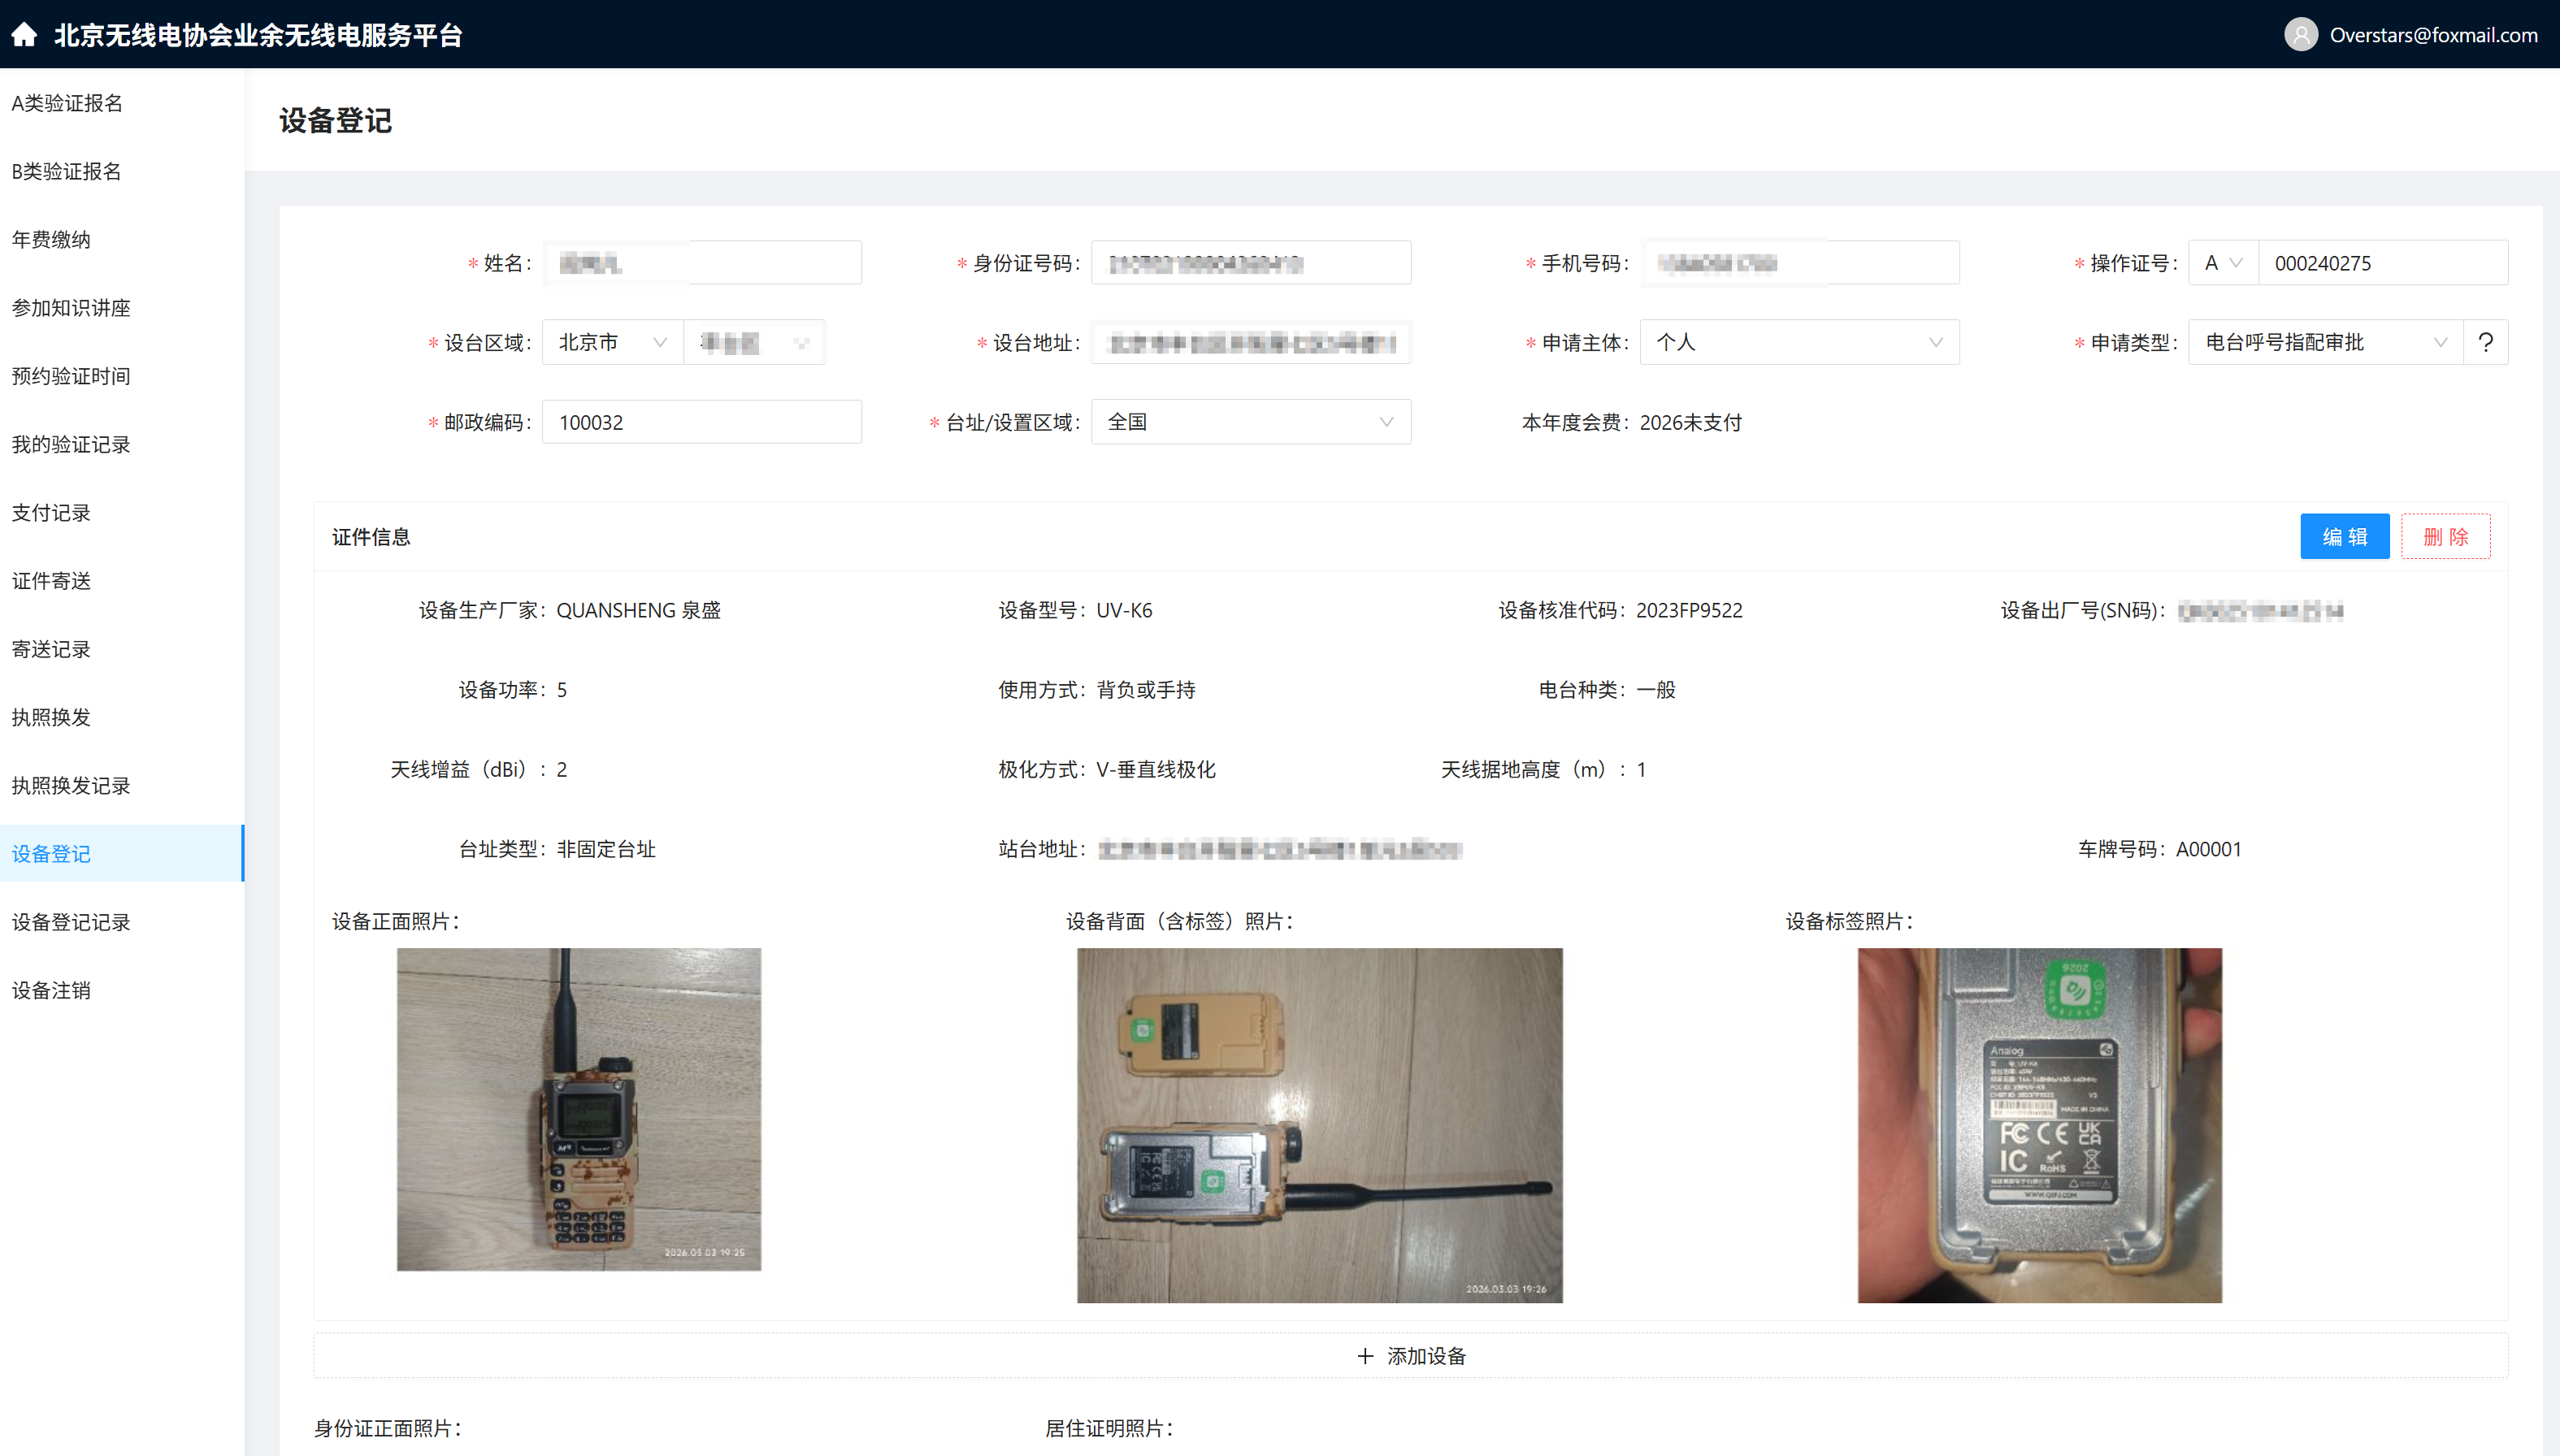The width and height of the screenshot is (2560, 1456).
Task: Click the question mark help icon
Action: tap(2485, 342)
